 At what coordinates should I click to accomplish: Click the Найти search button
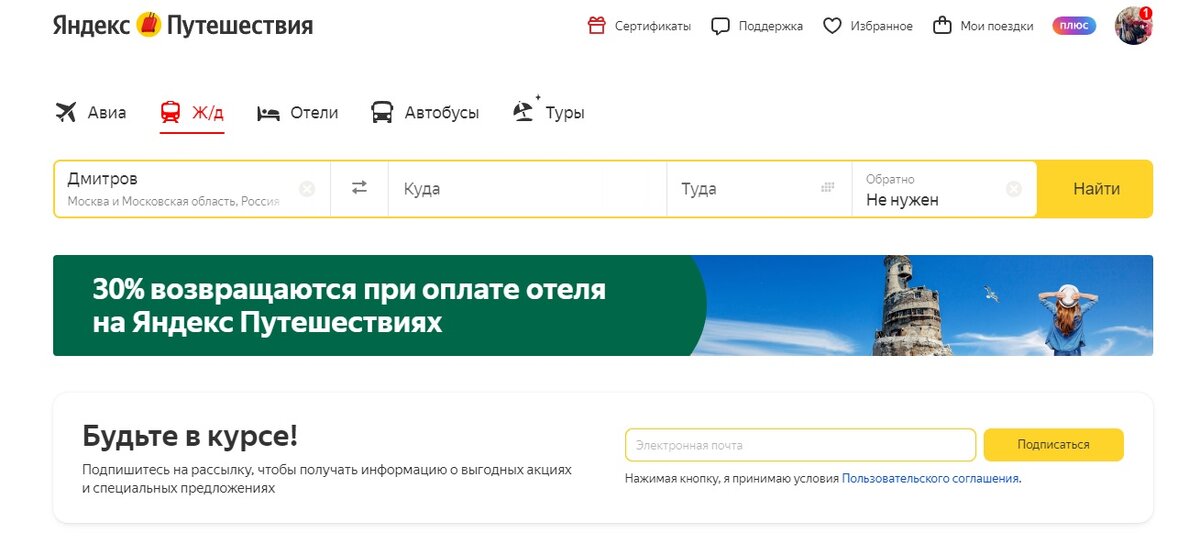(1096, 189)
